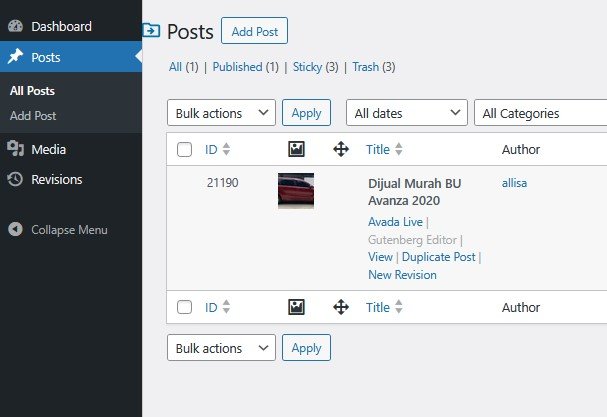The image size is (607, 417).
Task: Open the All Categories dropdown
Action: (x=540, y=113)
